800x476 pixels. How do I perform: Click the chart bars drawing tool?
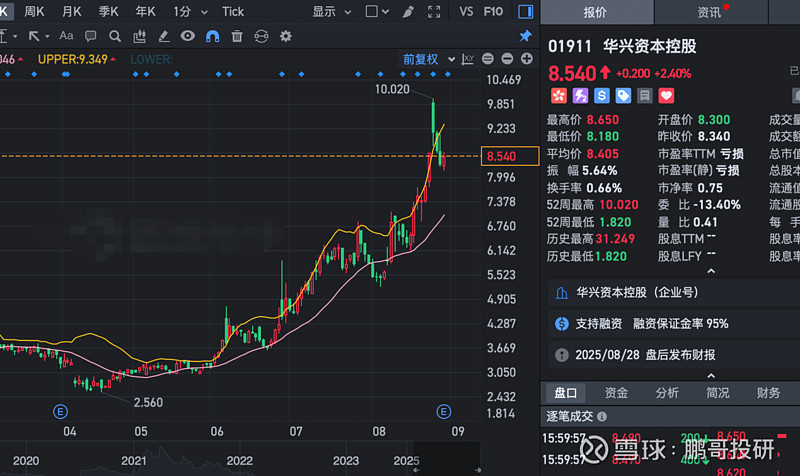pyautogui.click(x=139, y=36)
